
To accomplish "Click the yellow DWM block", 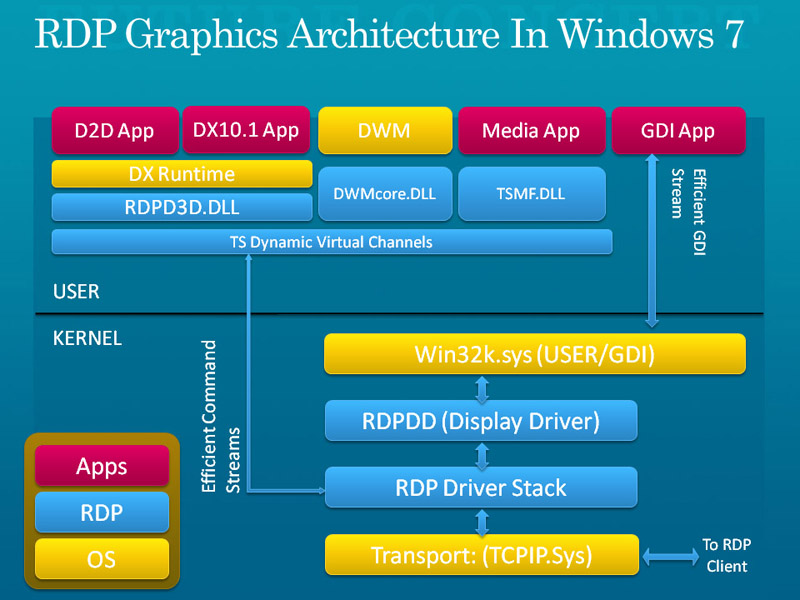I will pyautogui.click(x=385, y=131).
